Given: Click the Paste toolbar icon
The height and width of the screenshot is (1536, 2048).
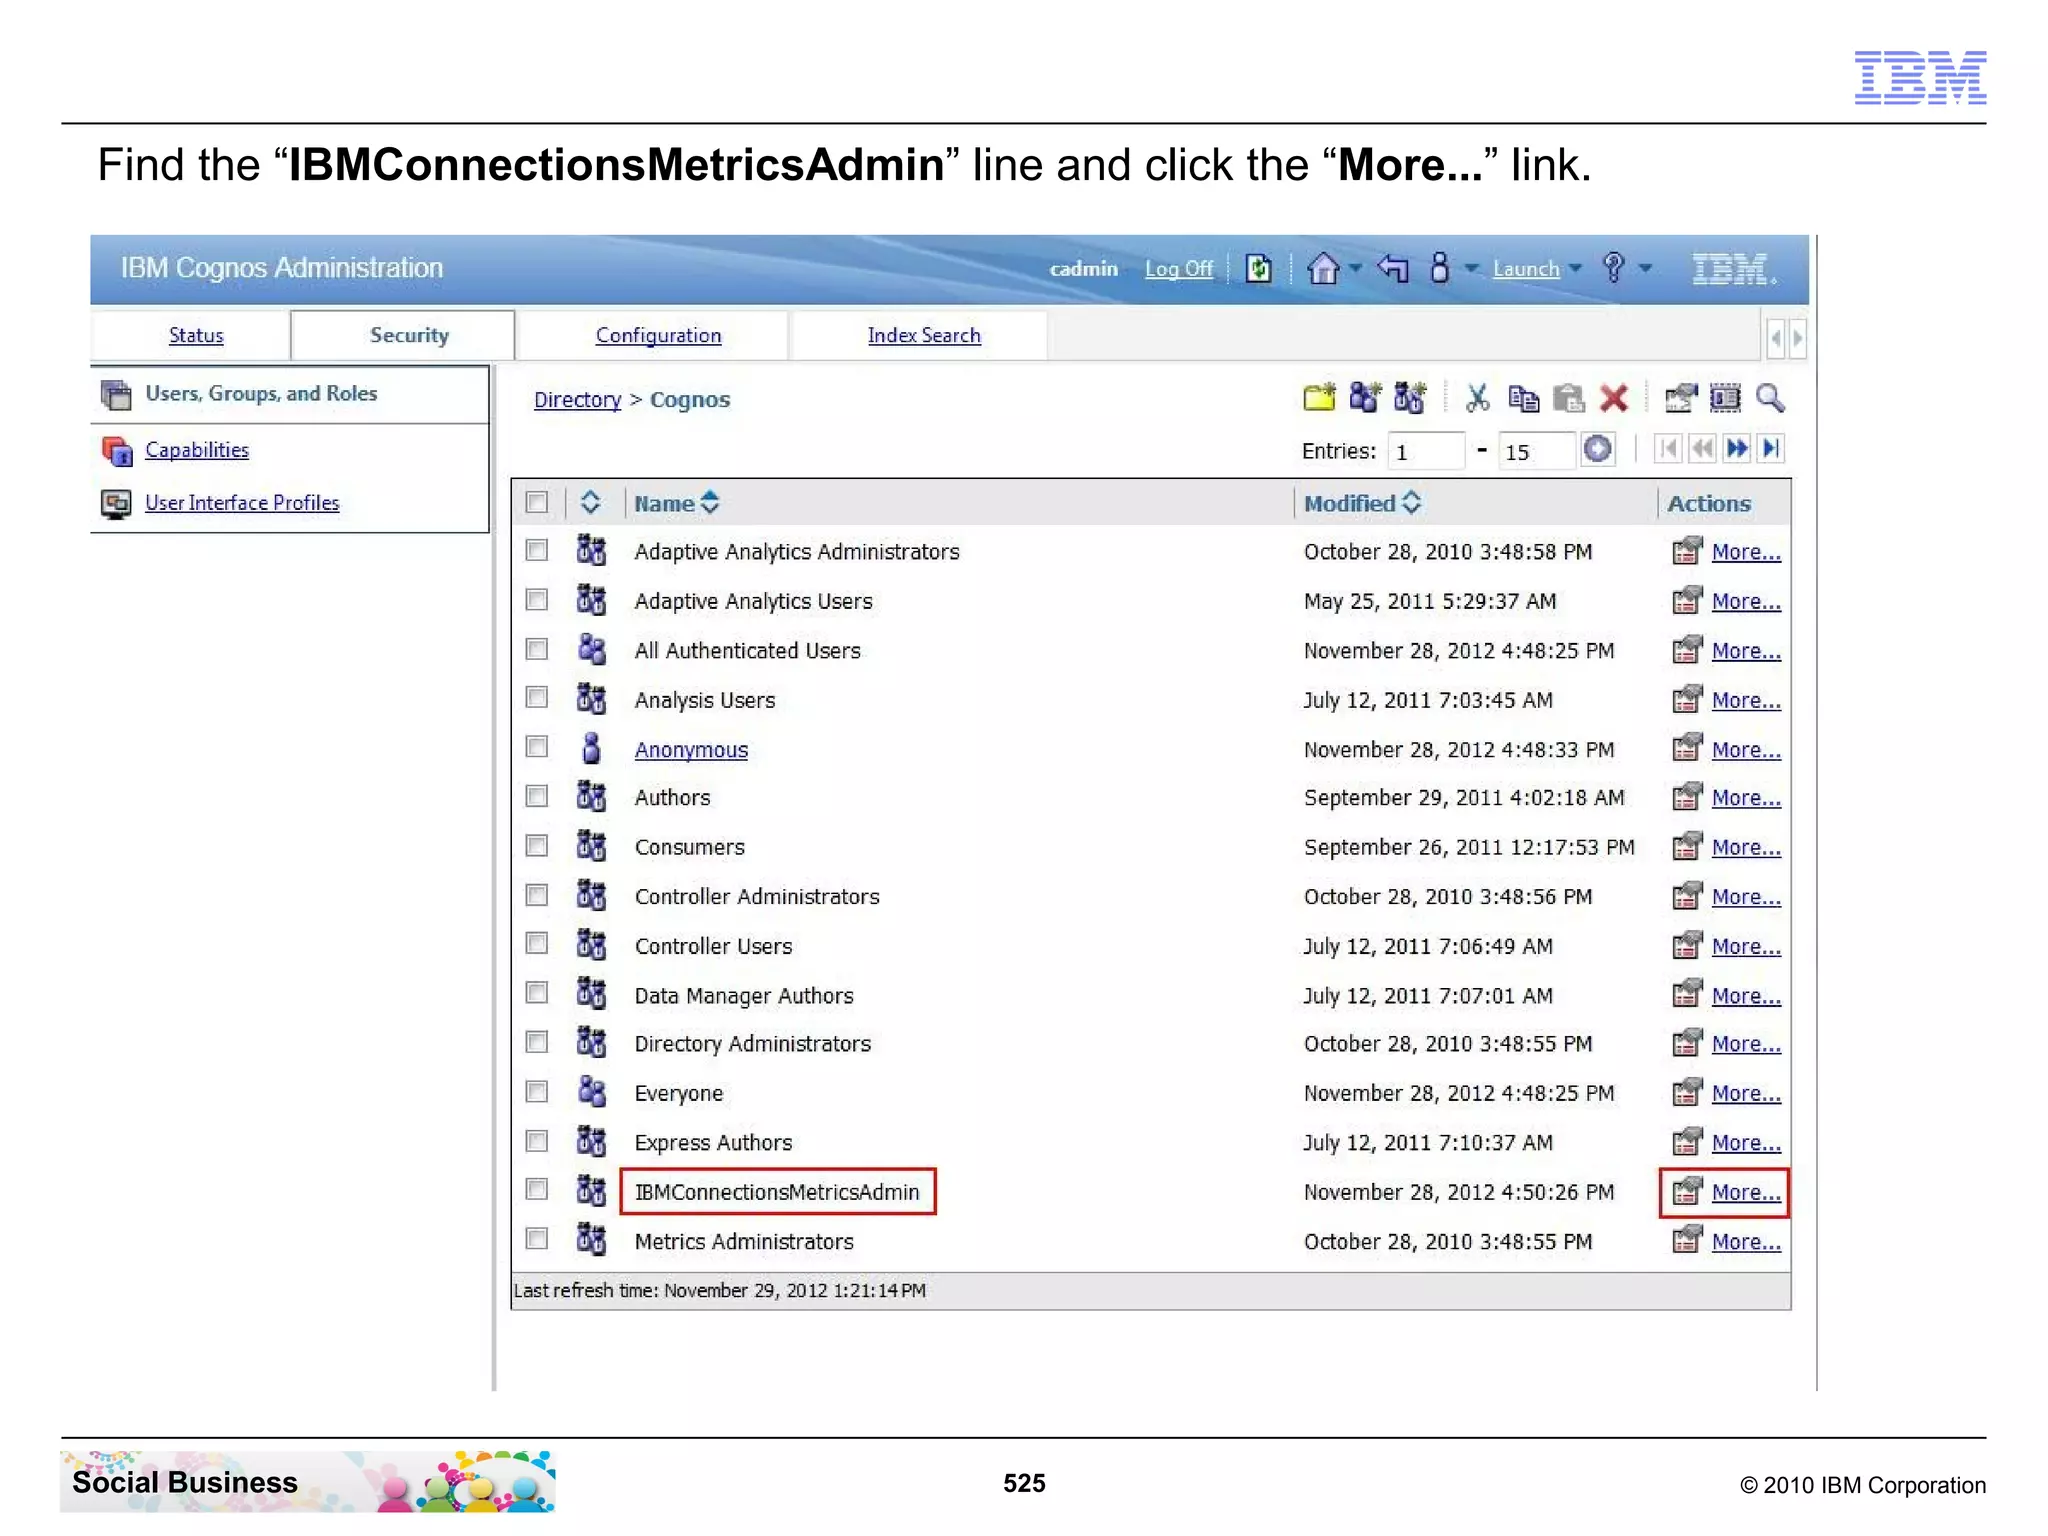Looking at the screenshot, I should [1568, 398].
